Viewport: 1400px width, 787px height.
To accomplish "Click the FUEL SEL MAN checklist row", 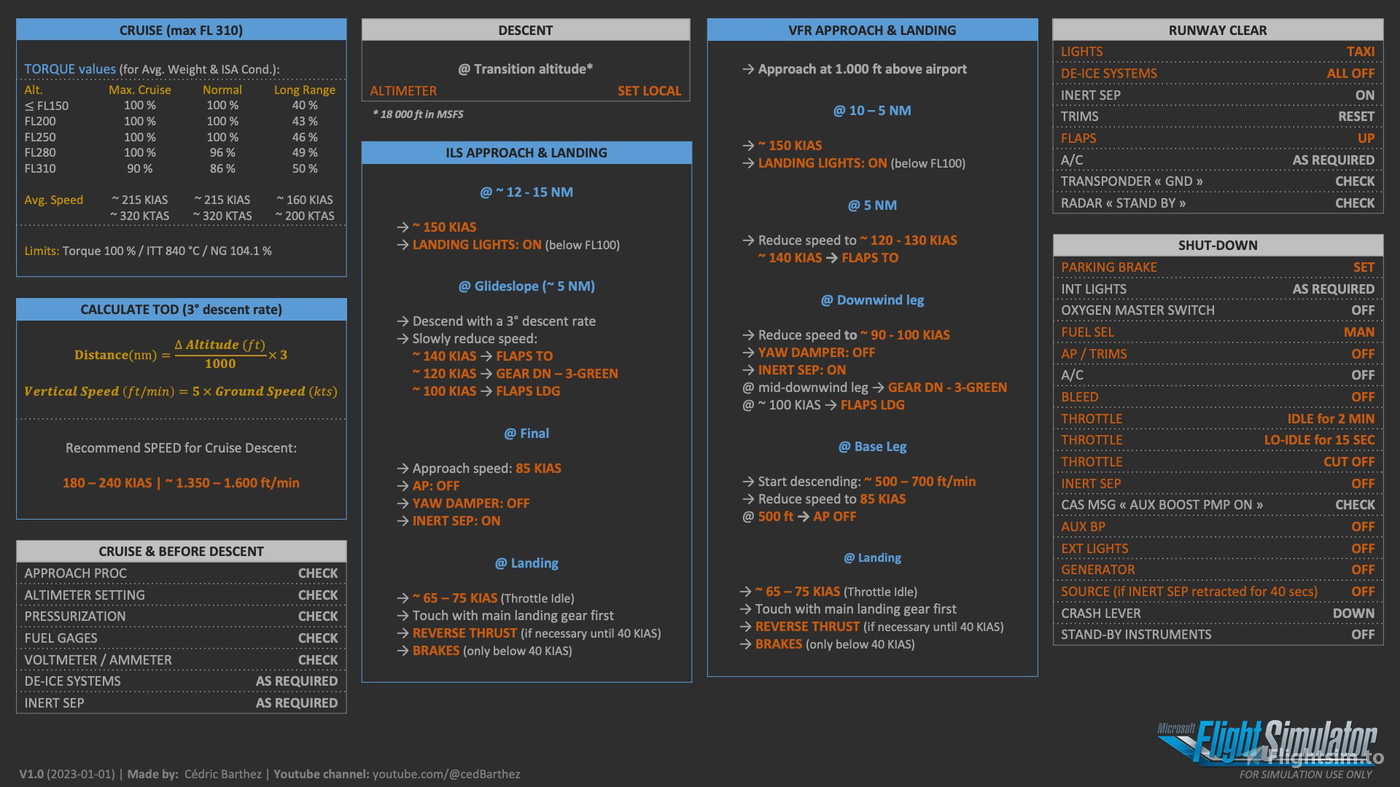I will (1217, 332).
